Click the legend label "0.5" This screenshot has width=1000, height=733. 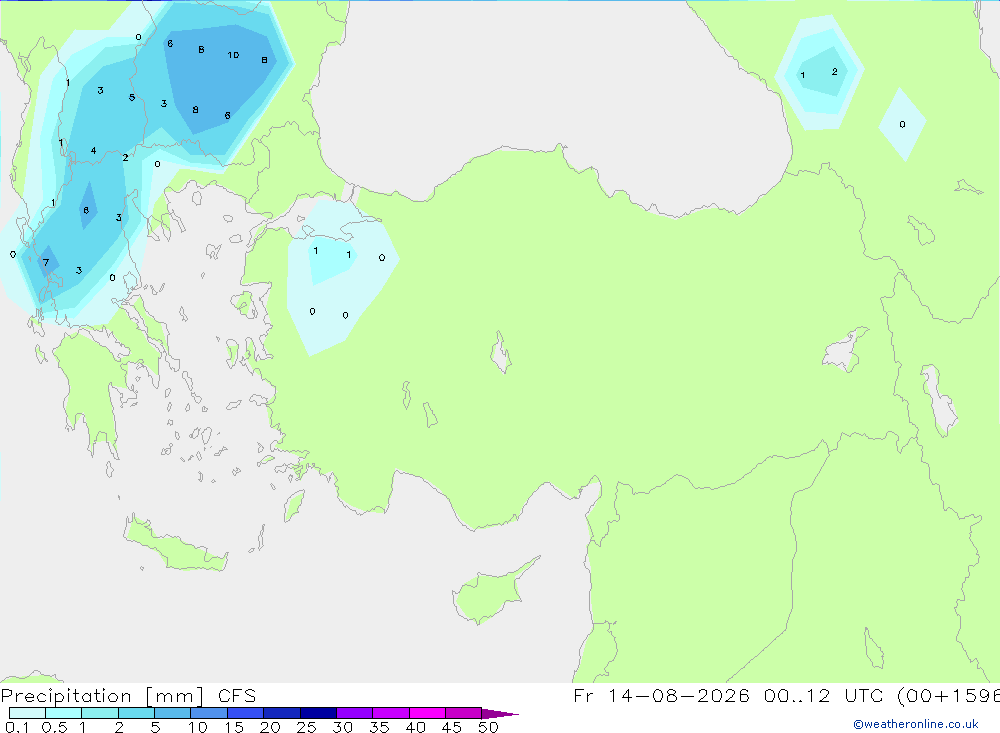point(54,727)
